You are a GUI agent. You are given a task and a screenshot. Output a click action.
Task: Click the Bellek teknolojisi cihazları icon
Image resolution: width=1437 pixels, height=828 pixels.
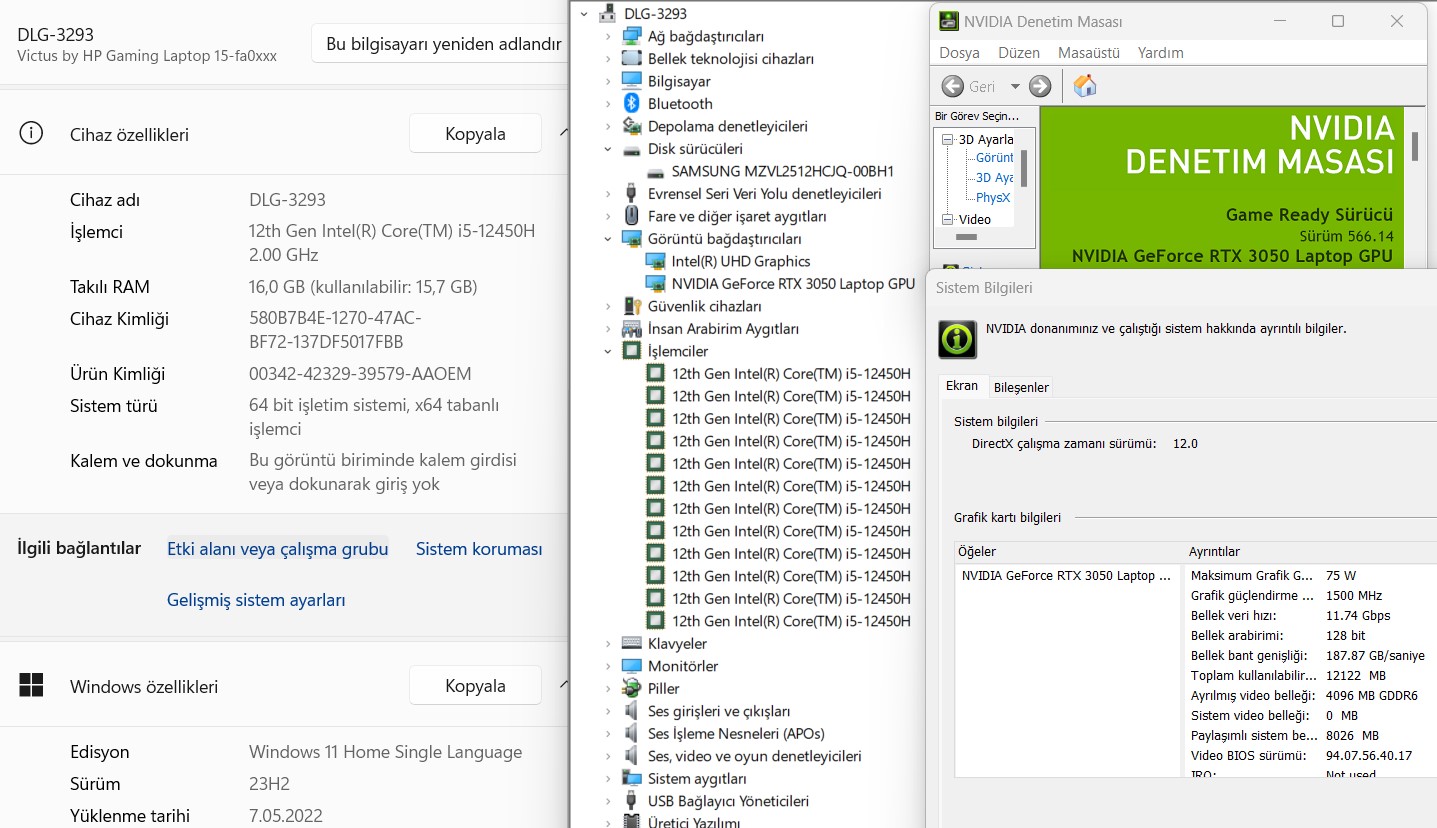coord(631,59)
